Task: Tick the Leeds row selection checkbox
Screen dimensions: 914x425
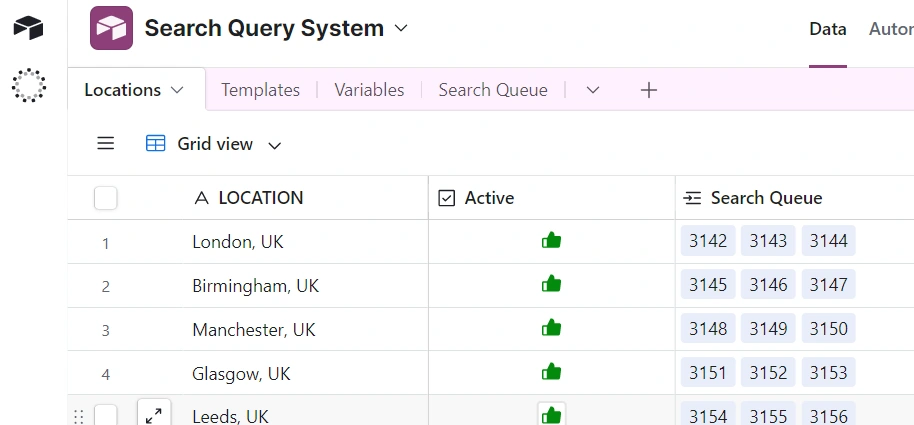Action: click(x=106, y=415)
